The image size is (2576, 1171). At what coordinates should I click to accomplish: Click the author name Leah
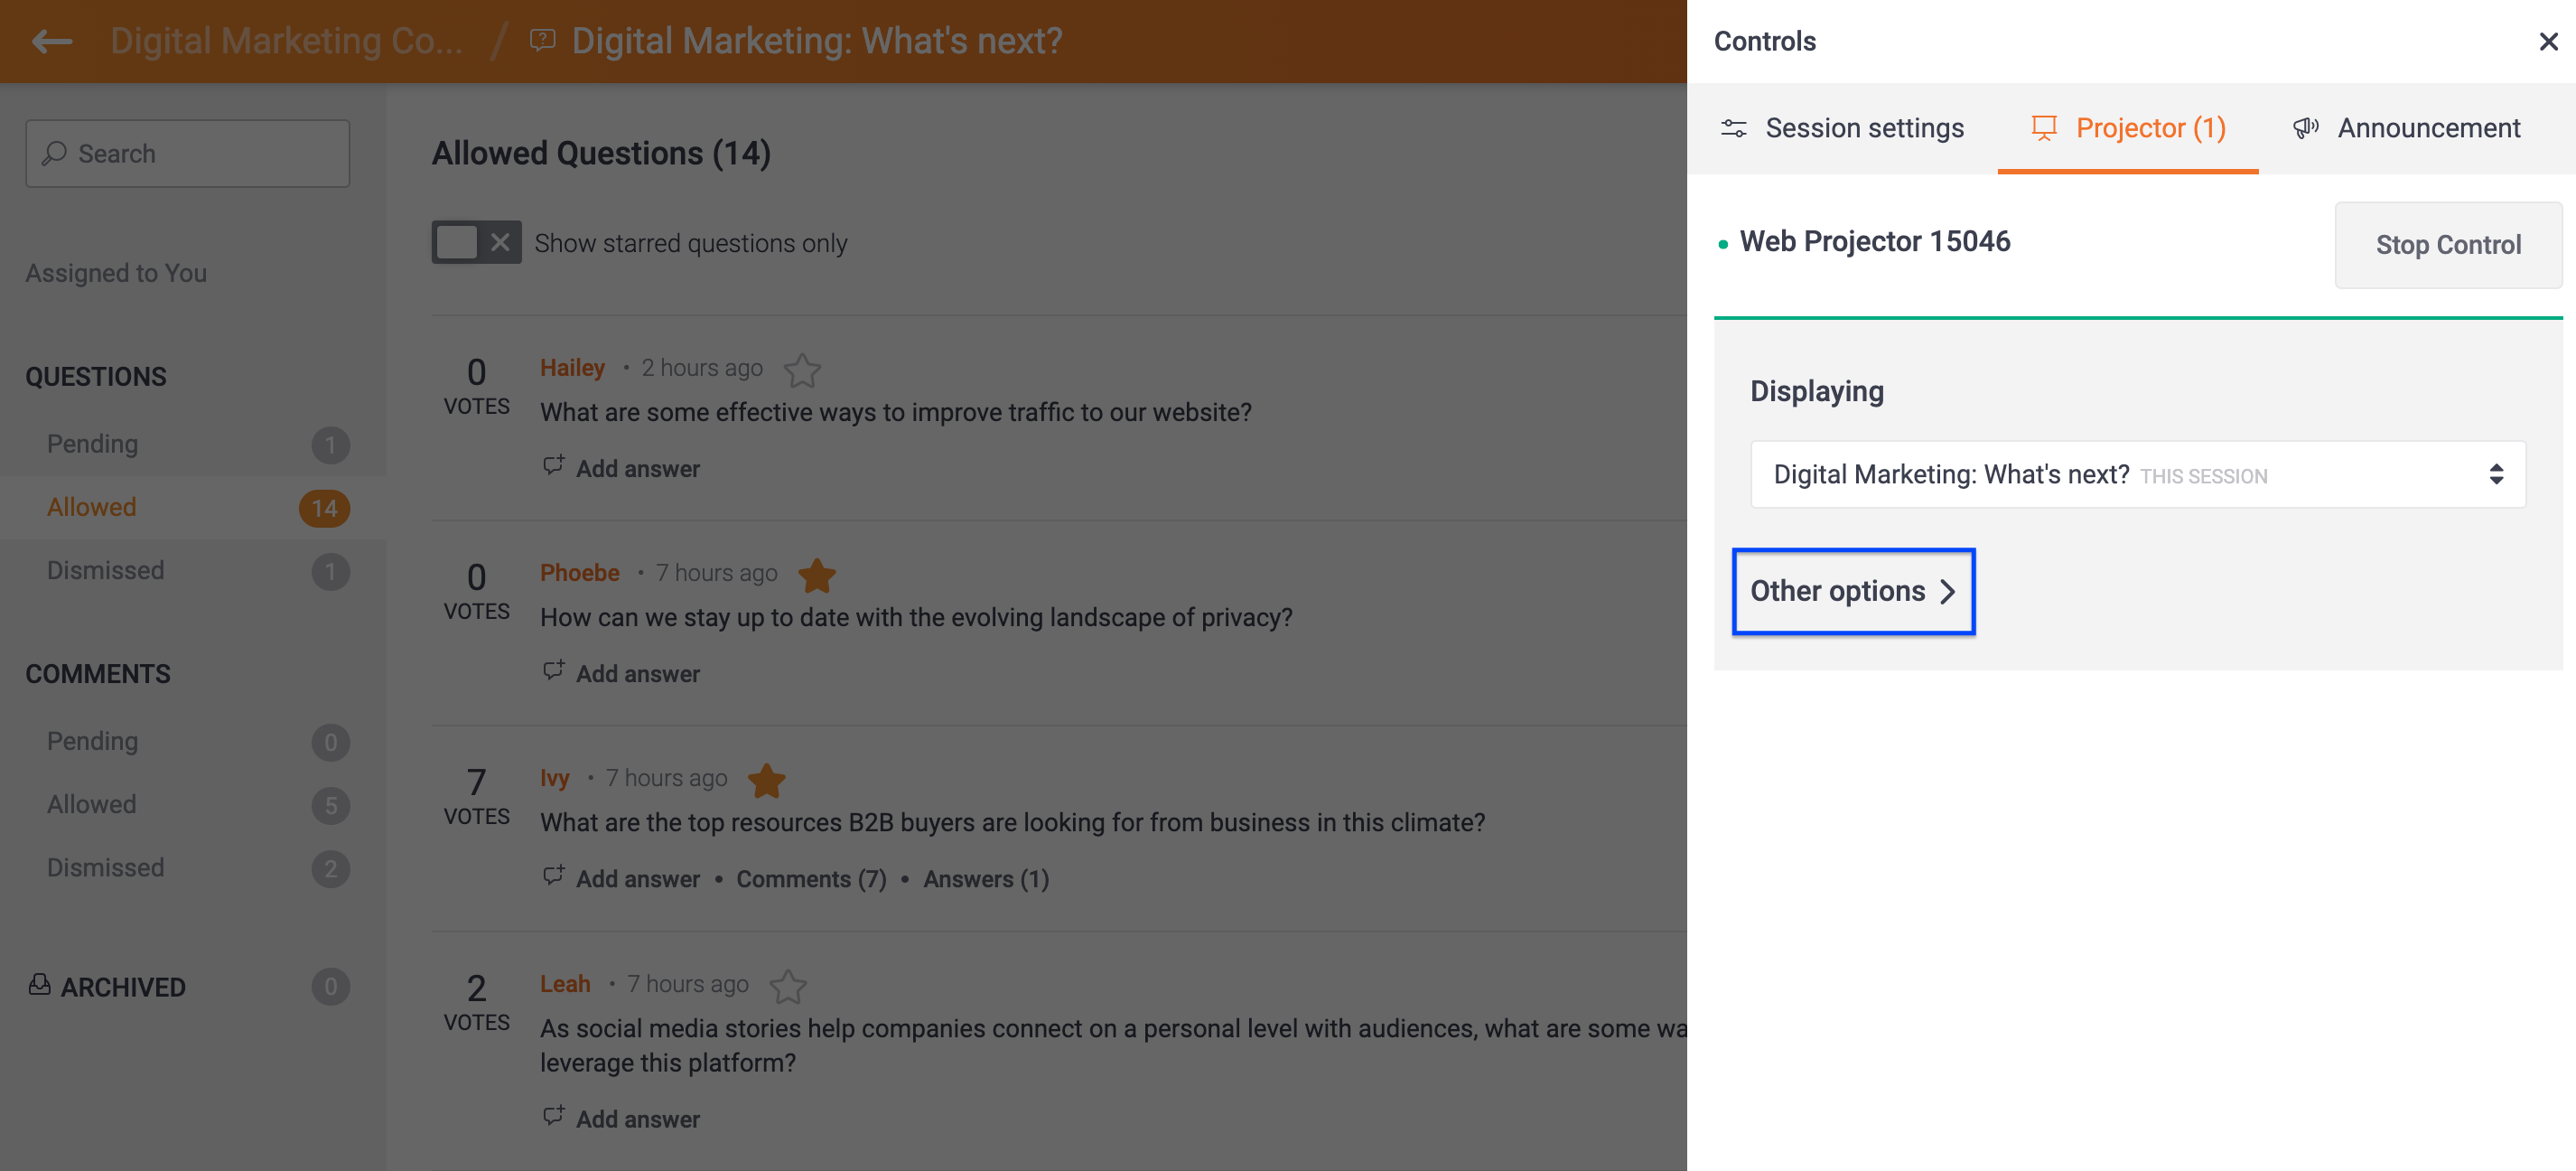(x=565, y=984)
